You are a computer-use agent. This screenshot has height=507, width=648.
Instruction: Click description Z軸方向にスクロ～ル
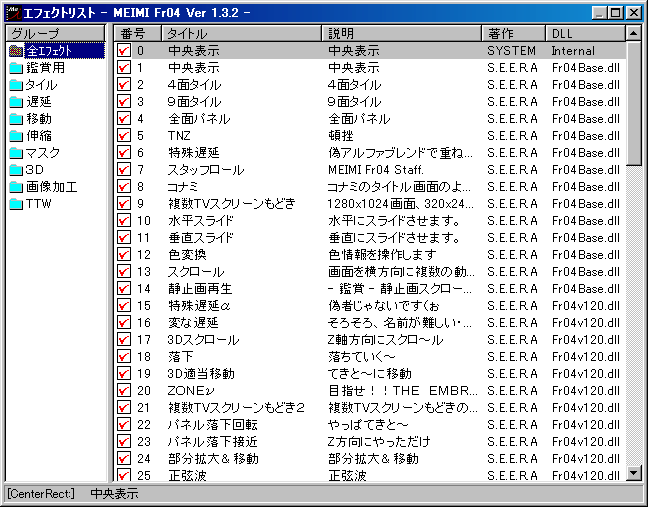coord(386,340)
